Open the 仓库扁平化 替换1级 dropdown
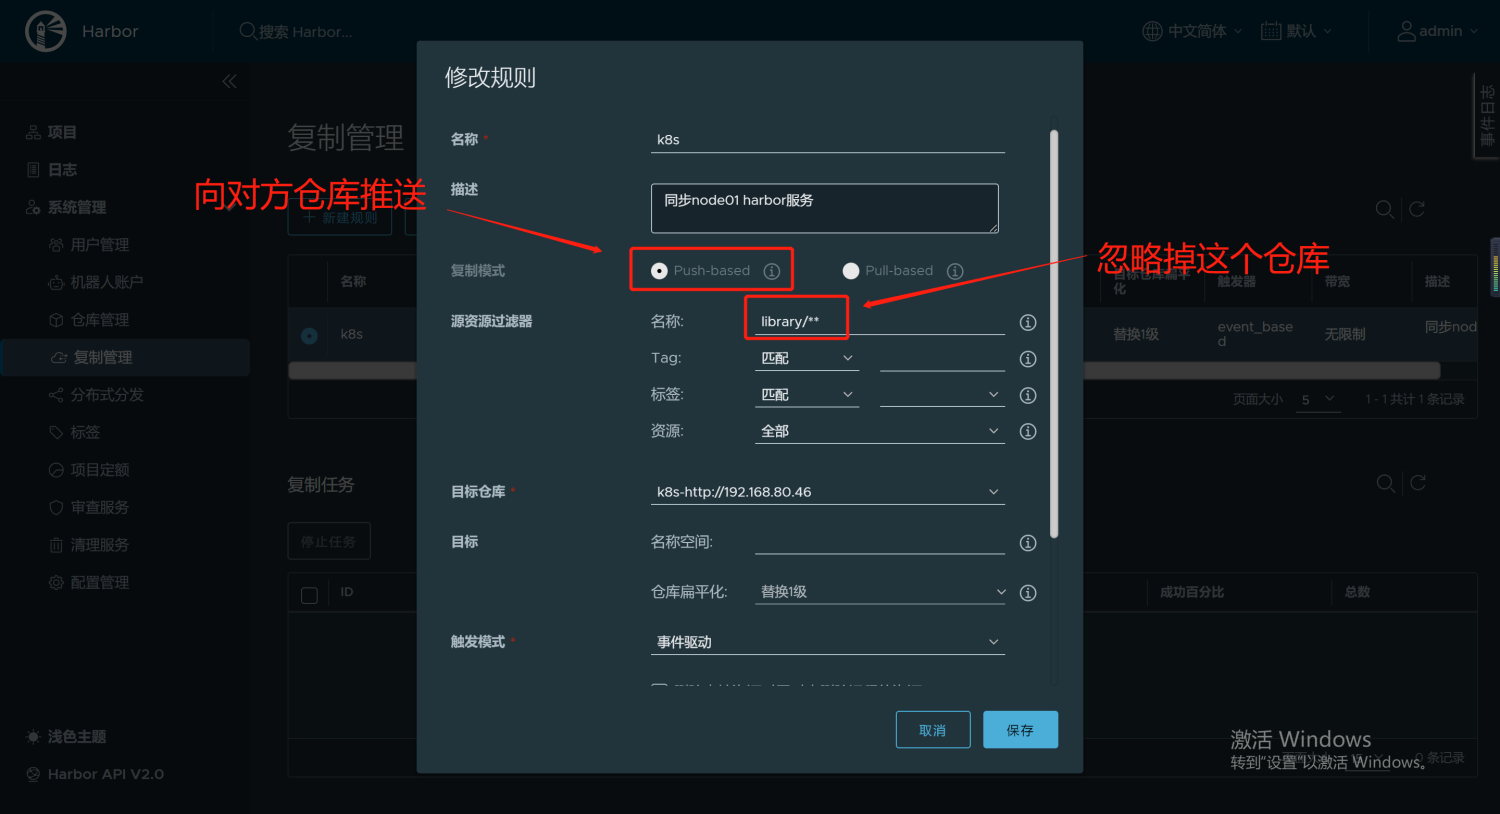Screen dimensions: 1500x814 (880, 592)
